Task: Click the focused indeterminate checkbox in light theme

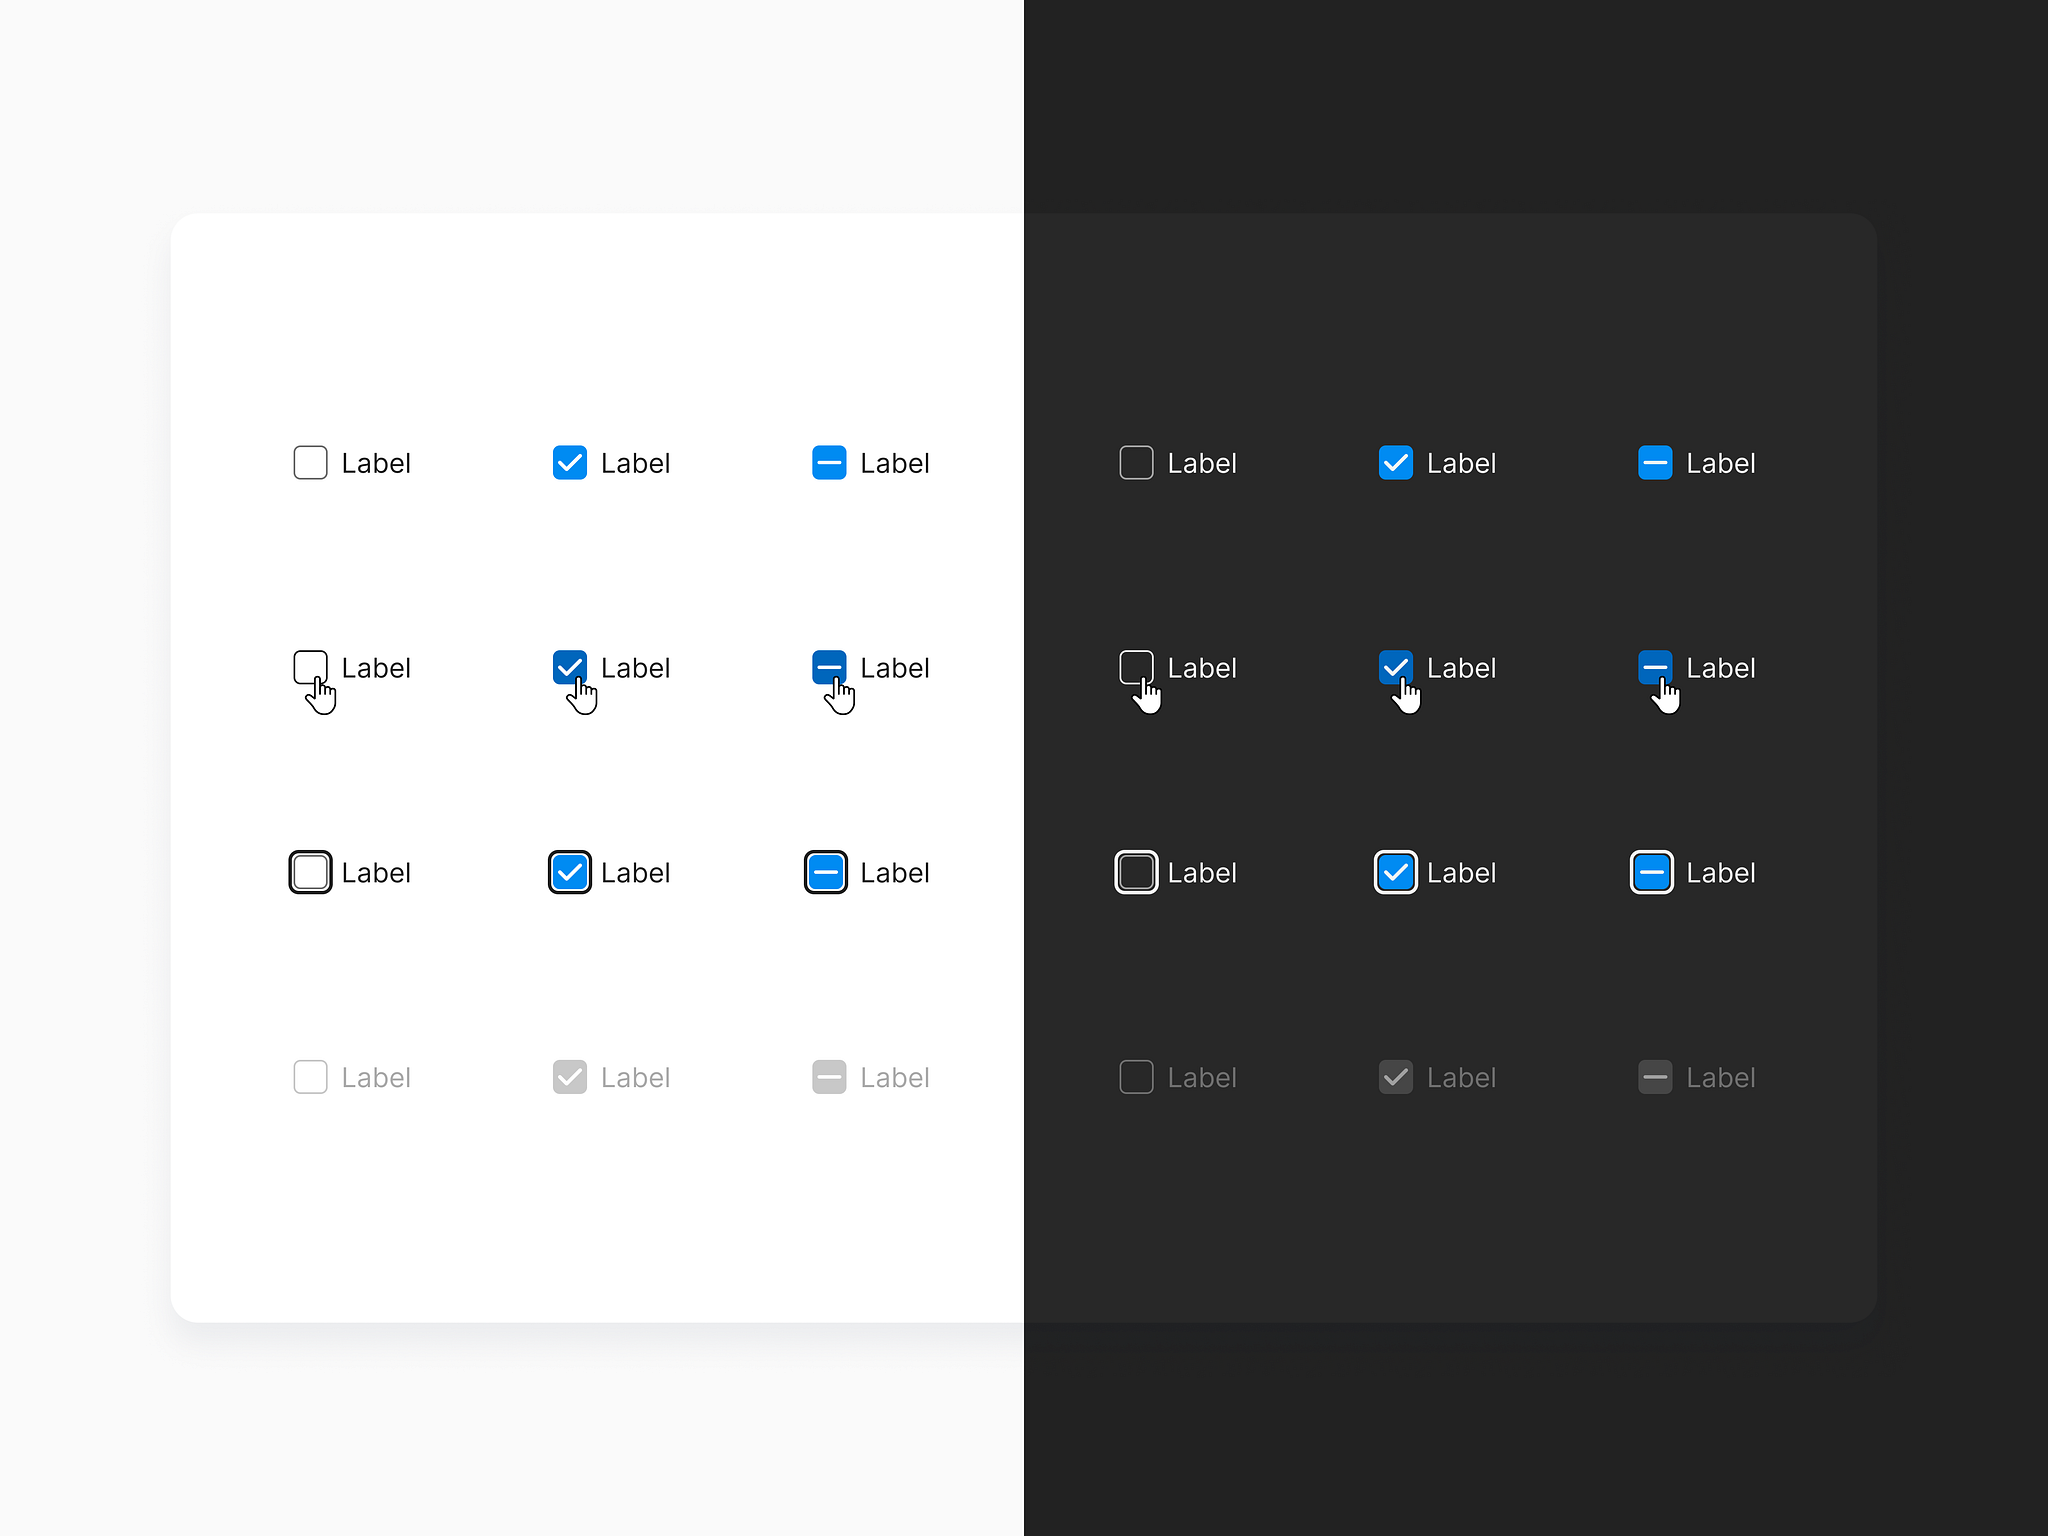Action: [x=826, y=872]
